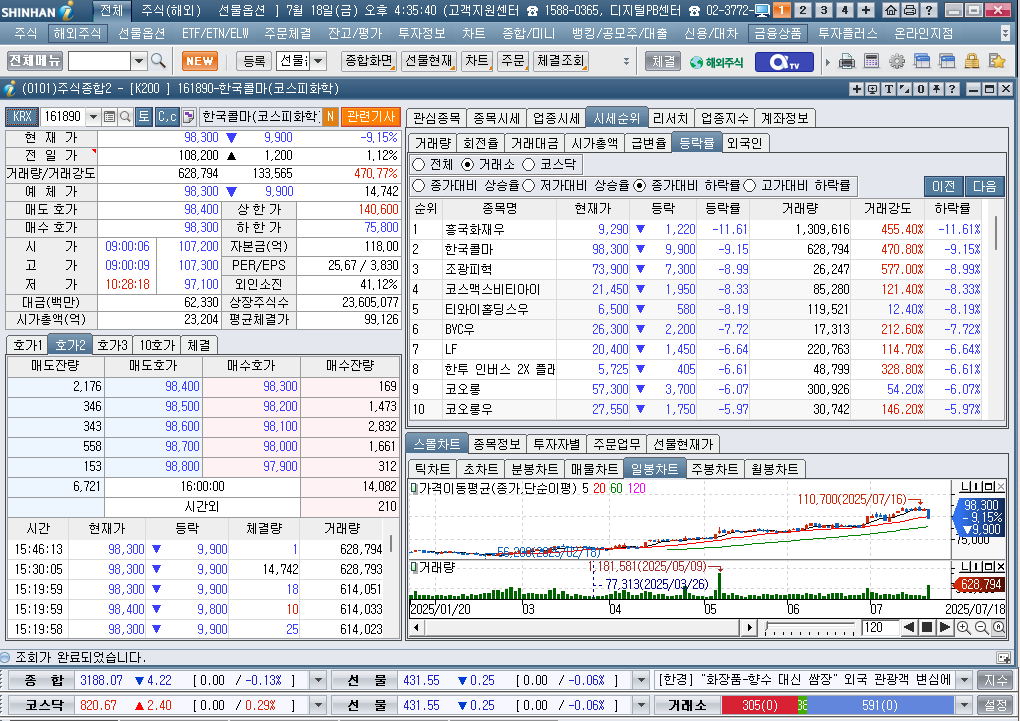The image size is (1020, 721).
Task: Open favorites star icon in toolbar
Action: [x=997, y=62]
